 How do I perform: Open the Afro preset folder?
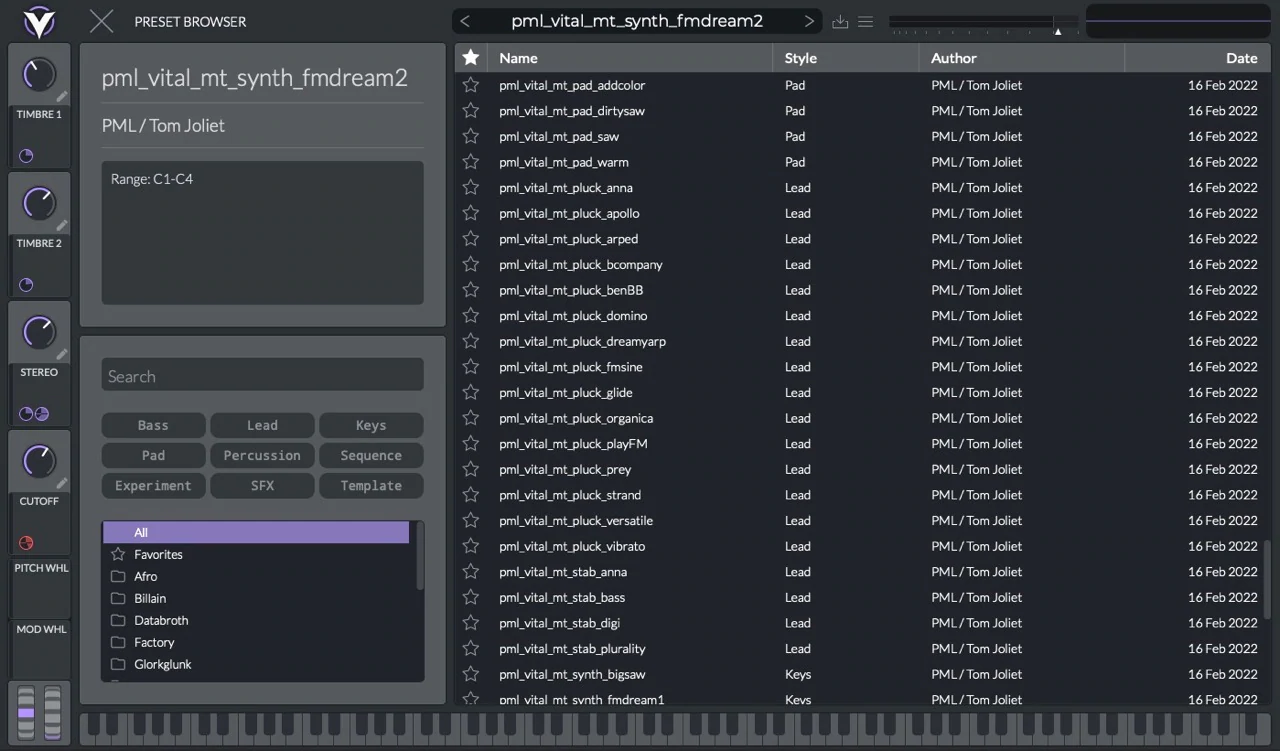click(x=256, y=576)
